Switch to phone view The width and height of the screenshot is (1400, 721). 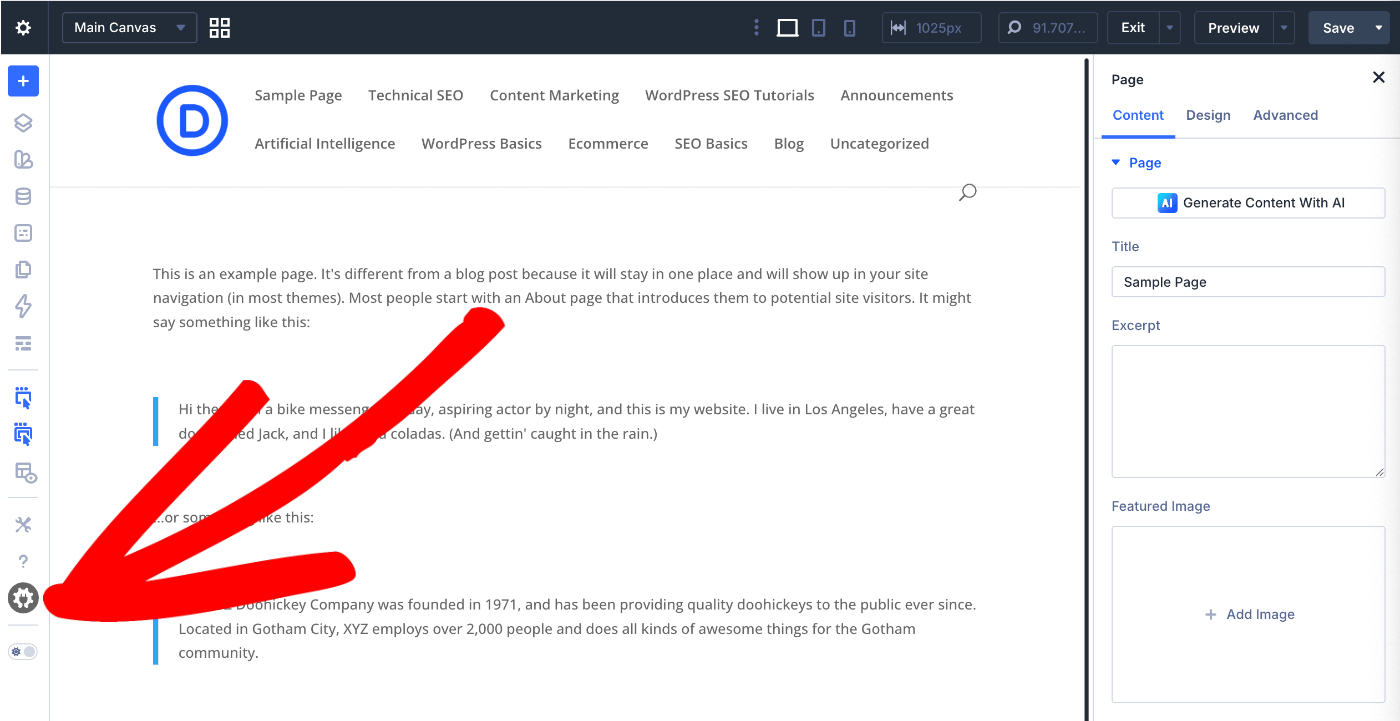tap(849, 28)
